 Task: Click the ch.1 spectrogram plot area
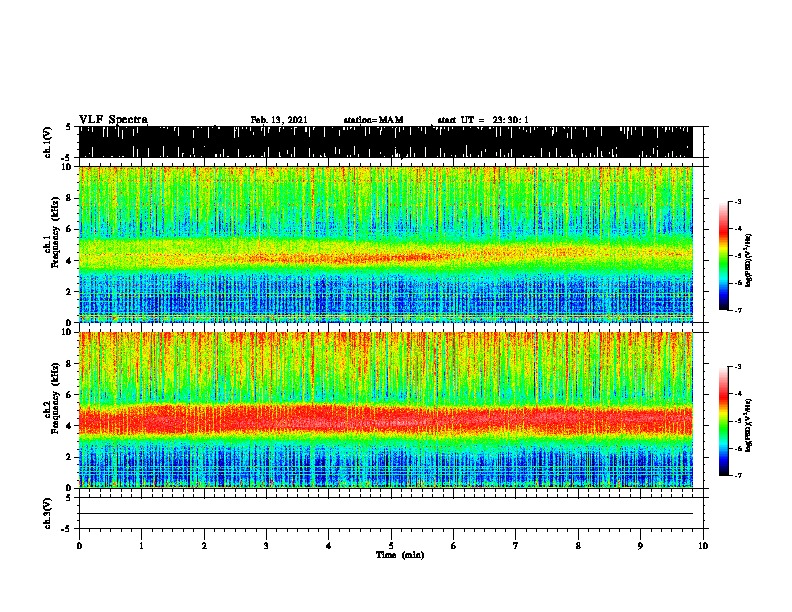pos(385,244)
